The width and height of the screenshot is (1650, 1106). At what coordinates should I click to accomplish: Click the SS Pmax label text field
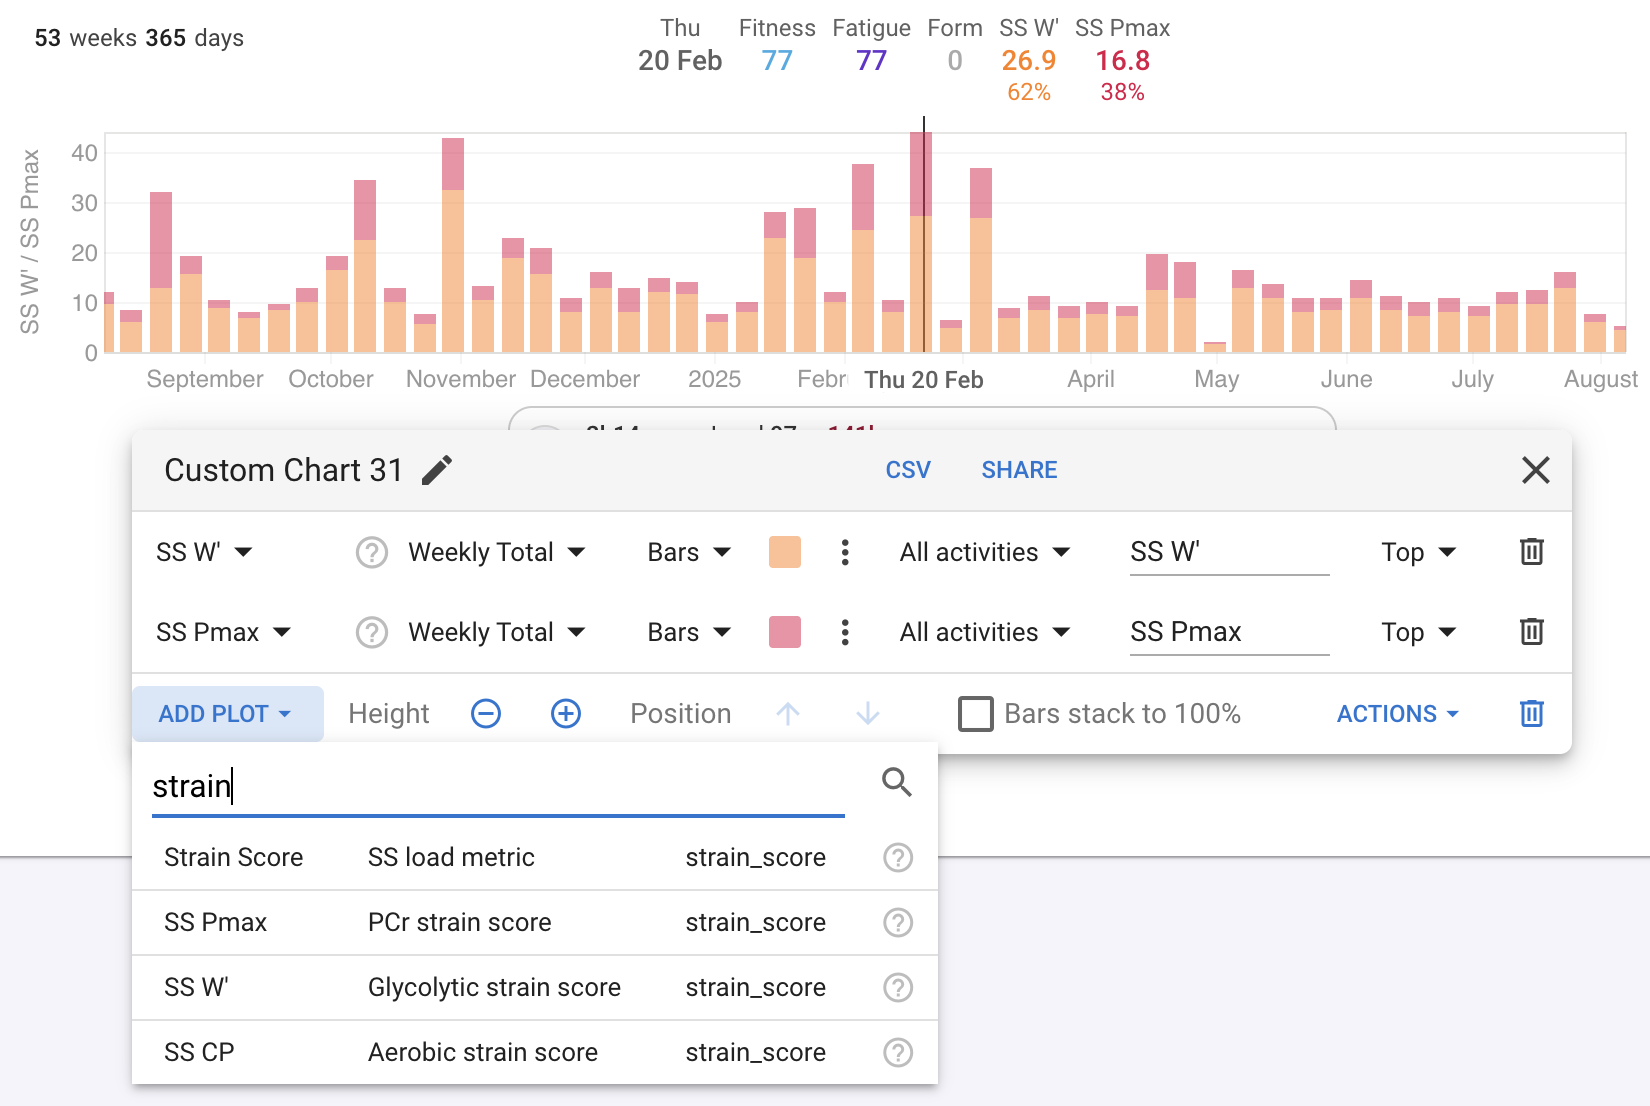pos(1229,632)
